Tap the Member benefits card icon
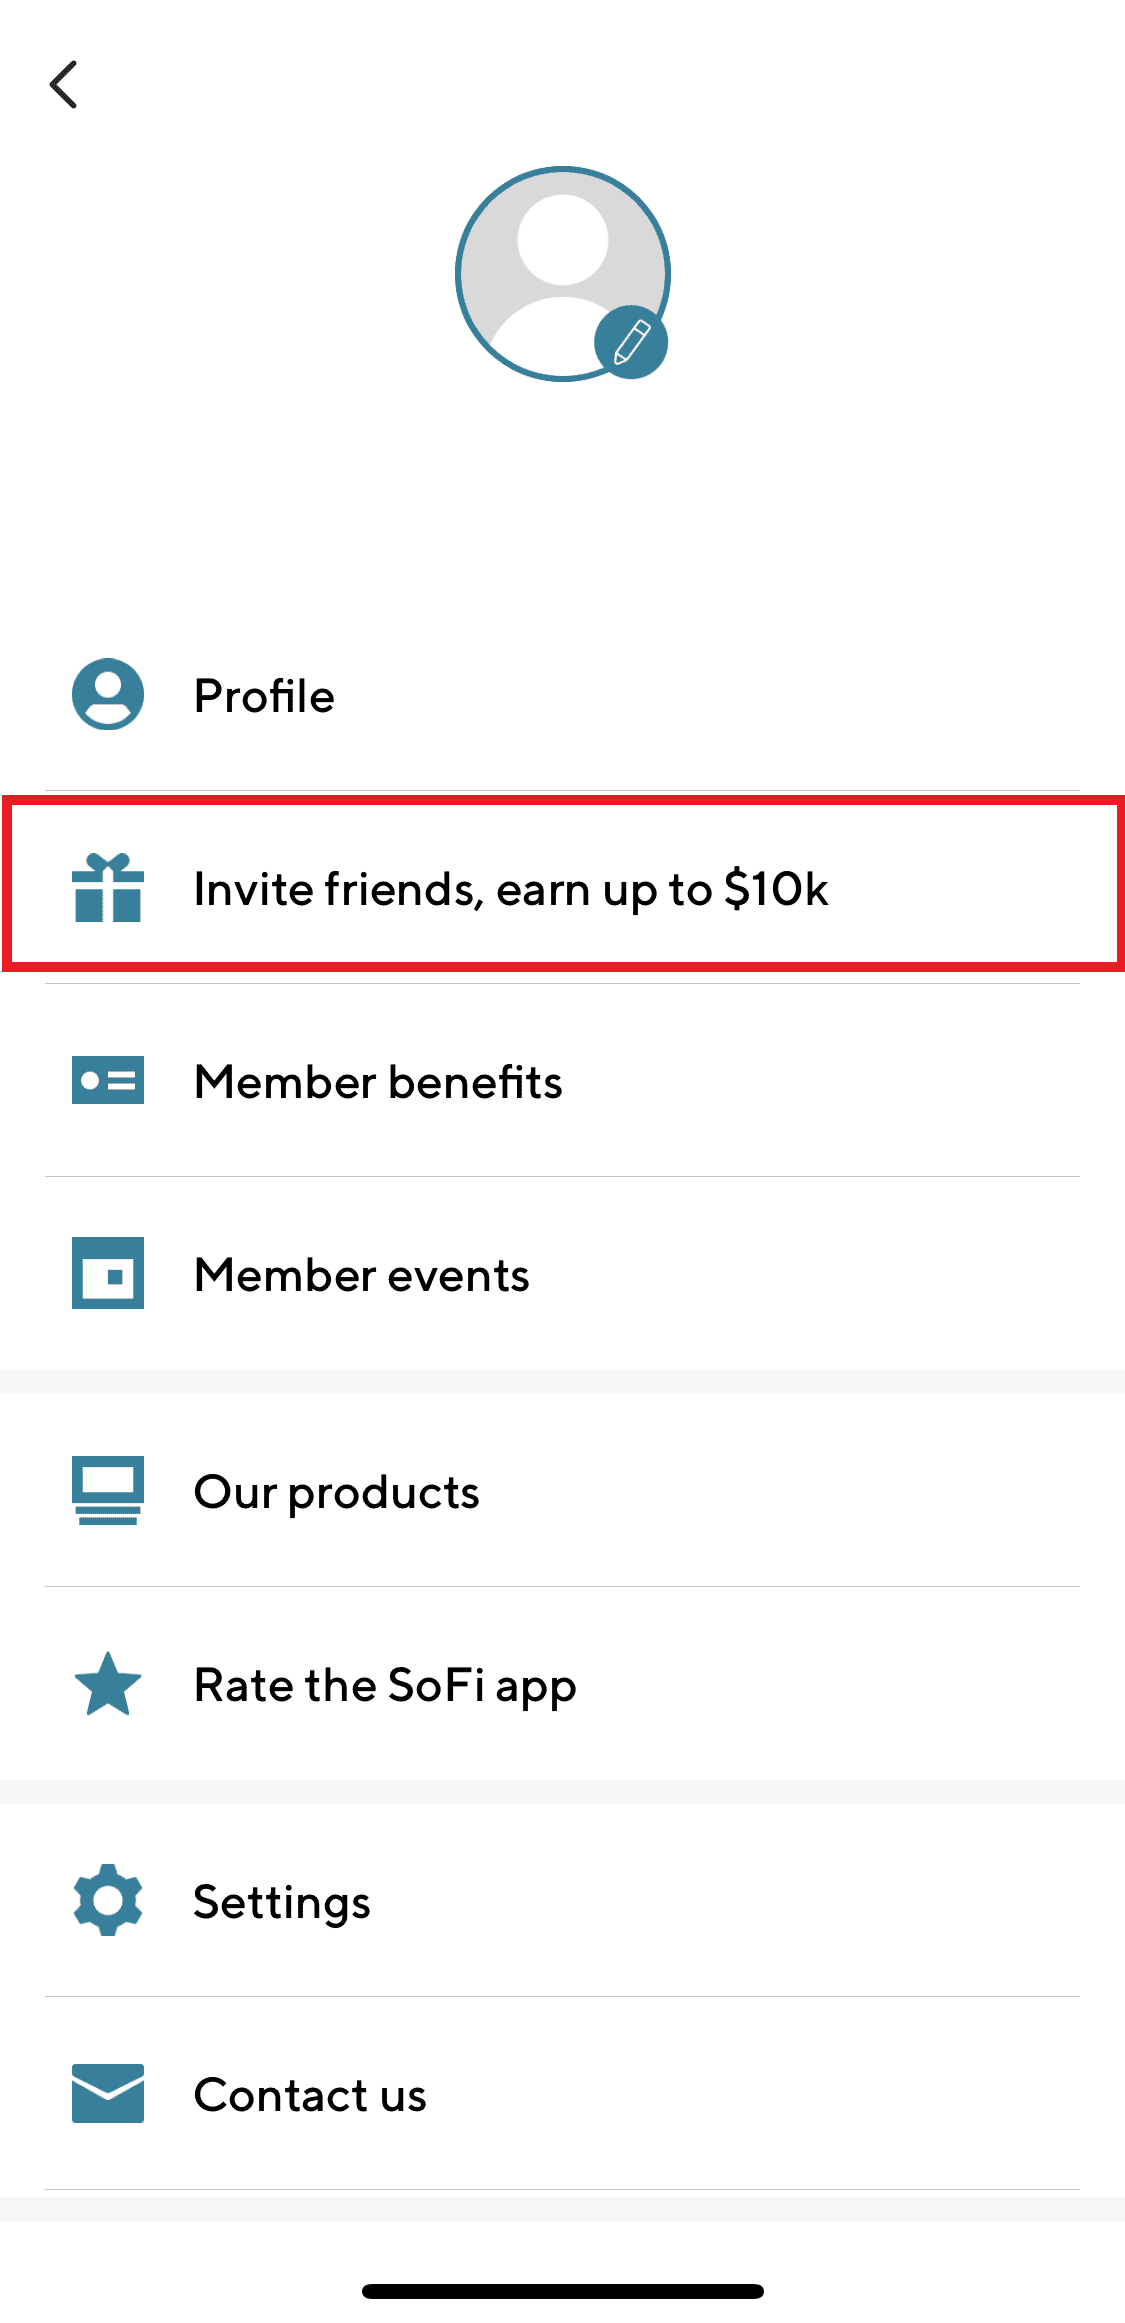The image size is (1125, 2323). point(108,1080)
